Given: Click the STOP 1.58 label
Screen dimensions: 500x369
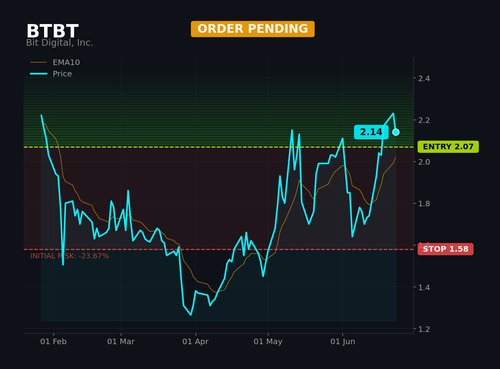Looking at the screenshot, I should coord(445,249).
